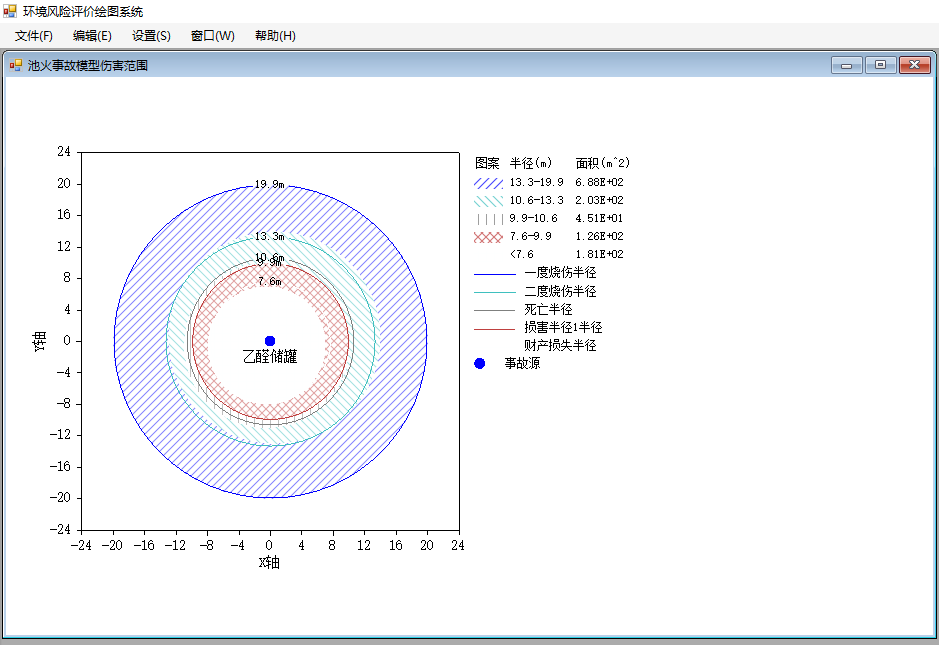Image resolution: width=939 pixels, height=645 pixels.
Task: Click the cyan line sample for 二度烧伤半径
Action: 495,292
